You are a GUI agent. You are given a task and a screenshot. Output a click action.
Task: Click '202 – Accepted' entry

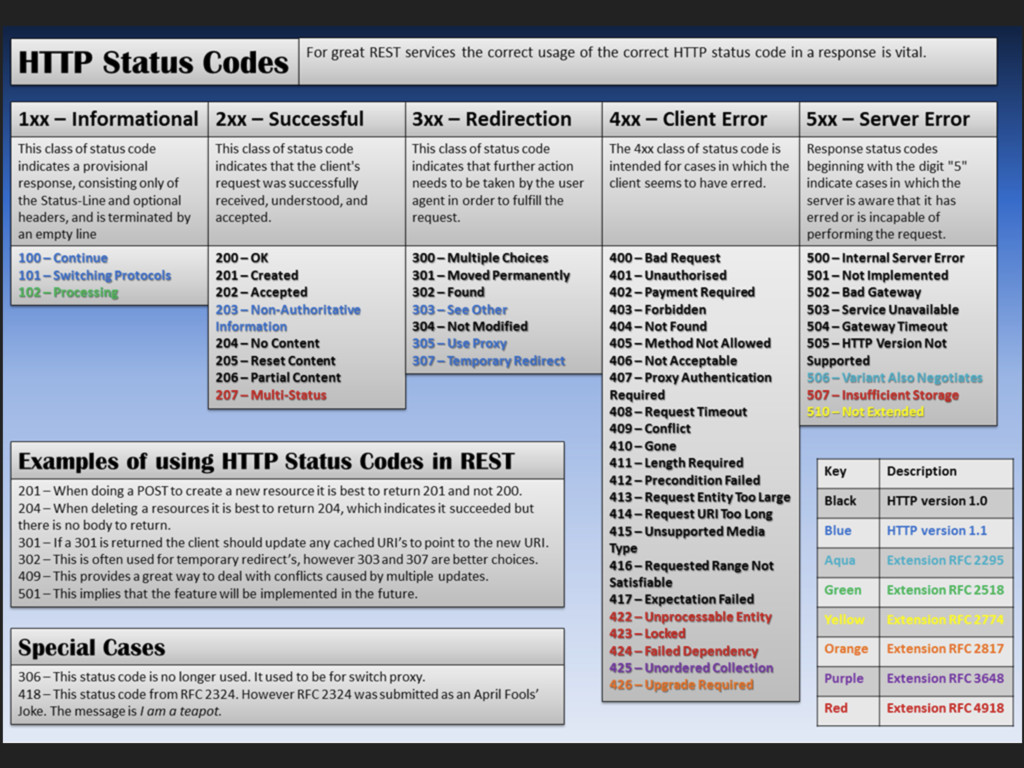click(x=261, y=293)
